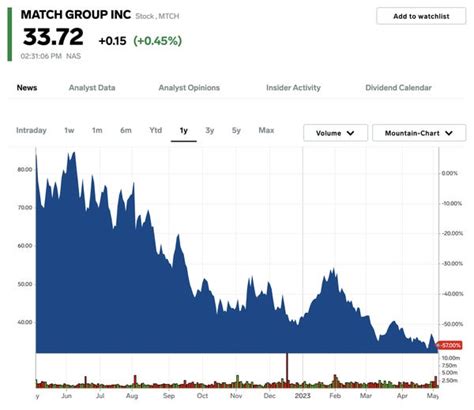
Task: Click the 10.00m volume axis label
Action: (x=451, y=358)
